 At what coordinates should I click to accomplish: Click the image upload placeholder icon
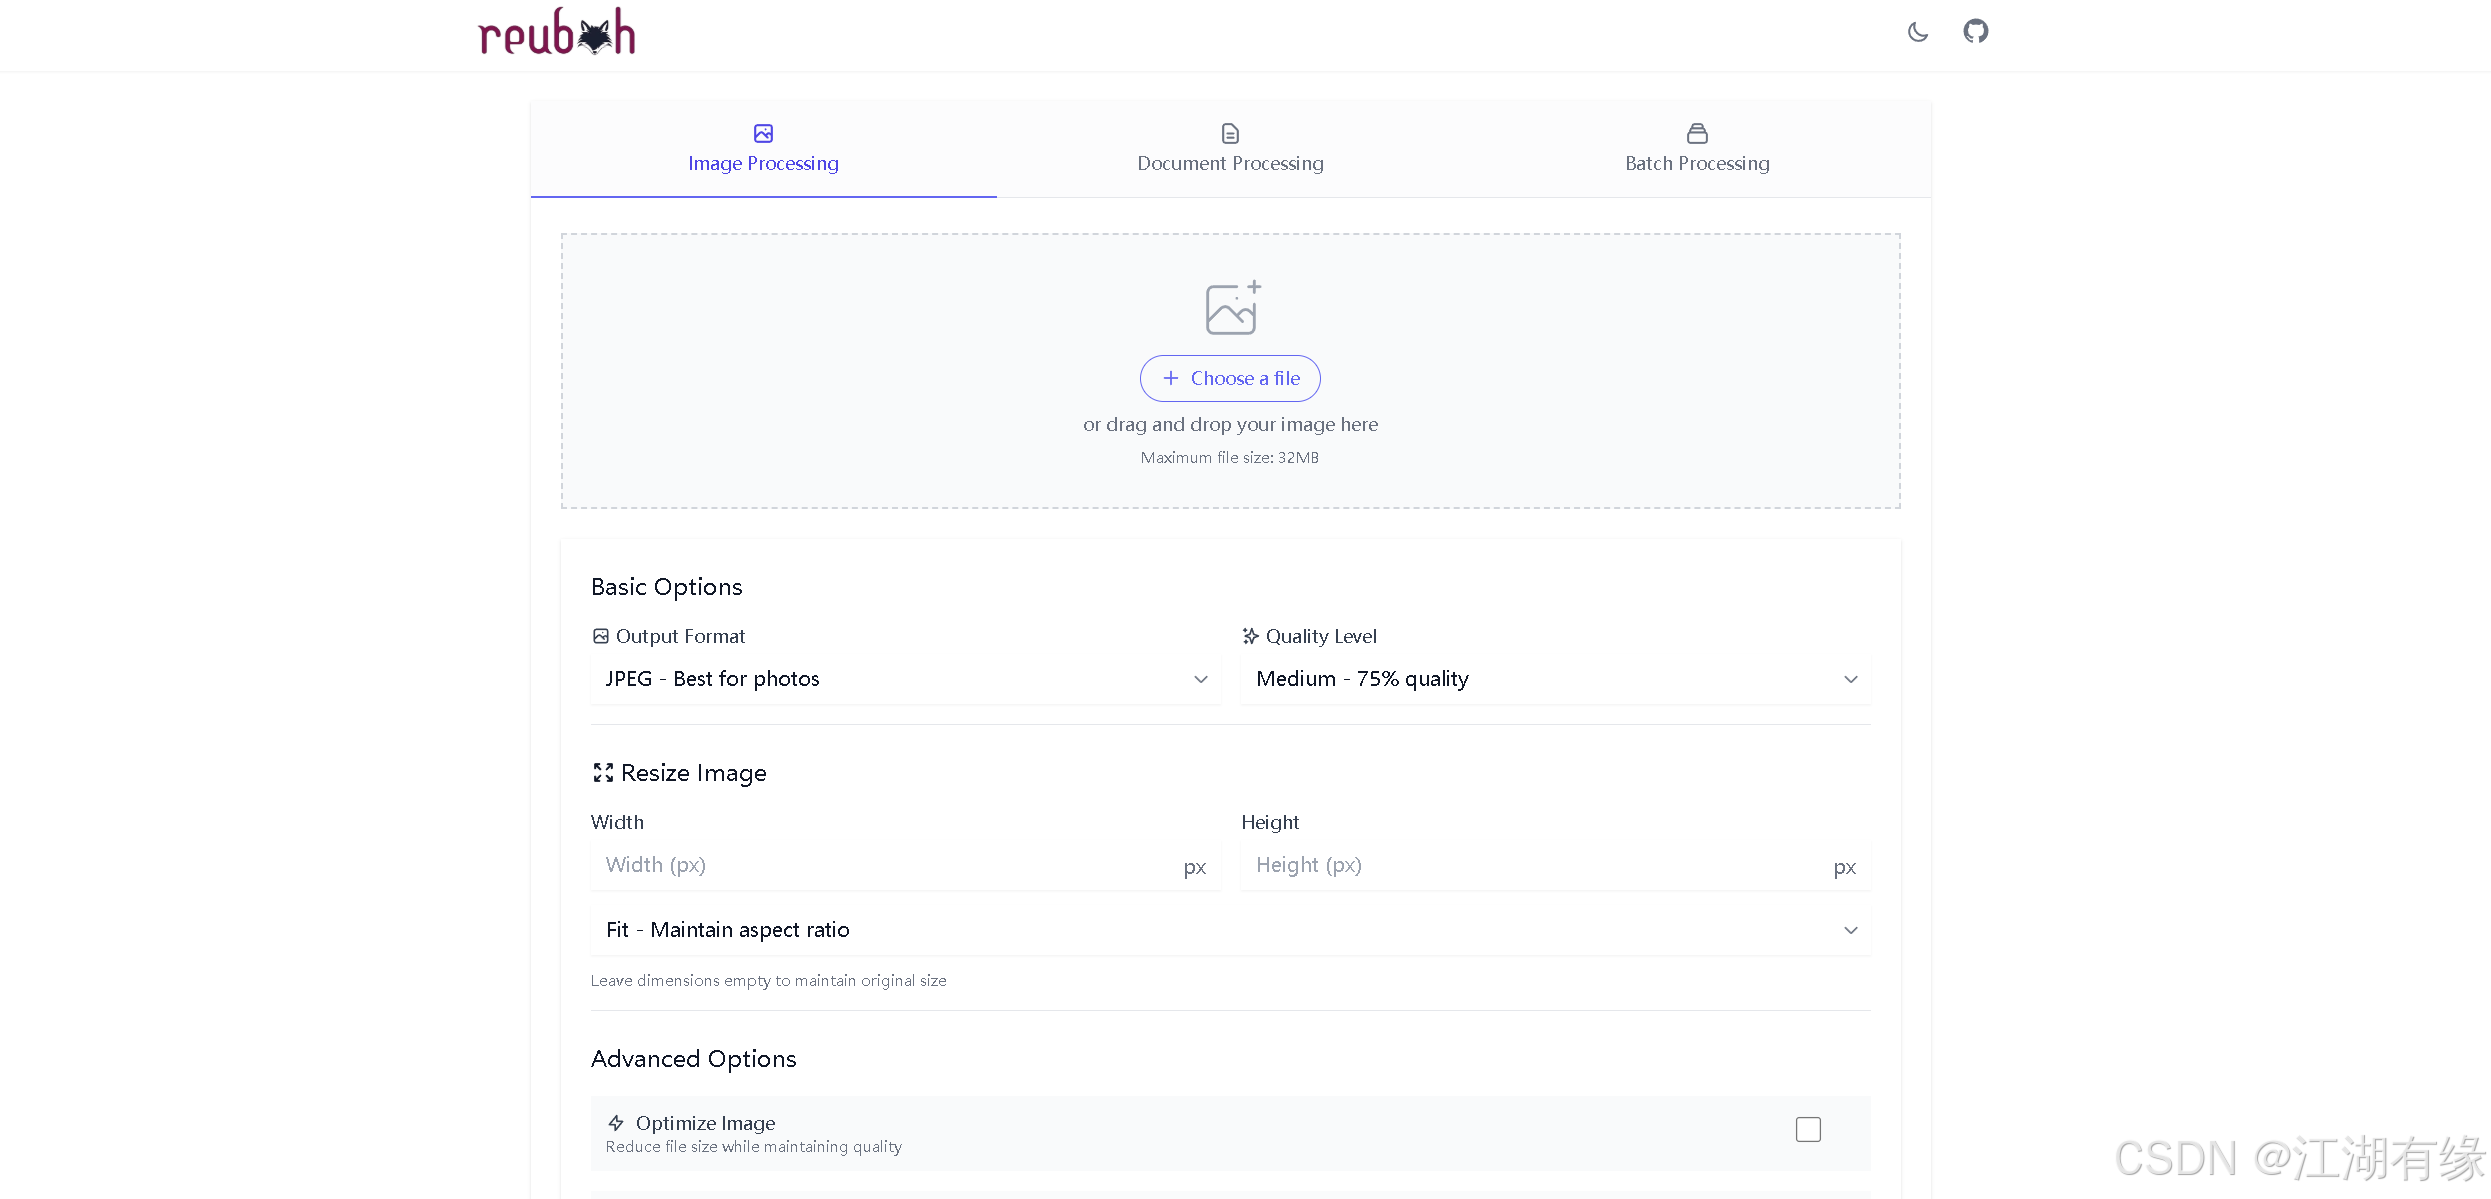click(x=1231, y=308)
